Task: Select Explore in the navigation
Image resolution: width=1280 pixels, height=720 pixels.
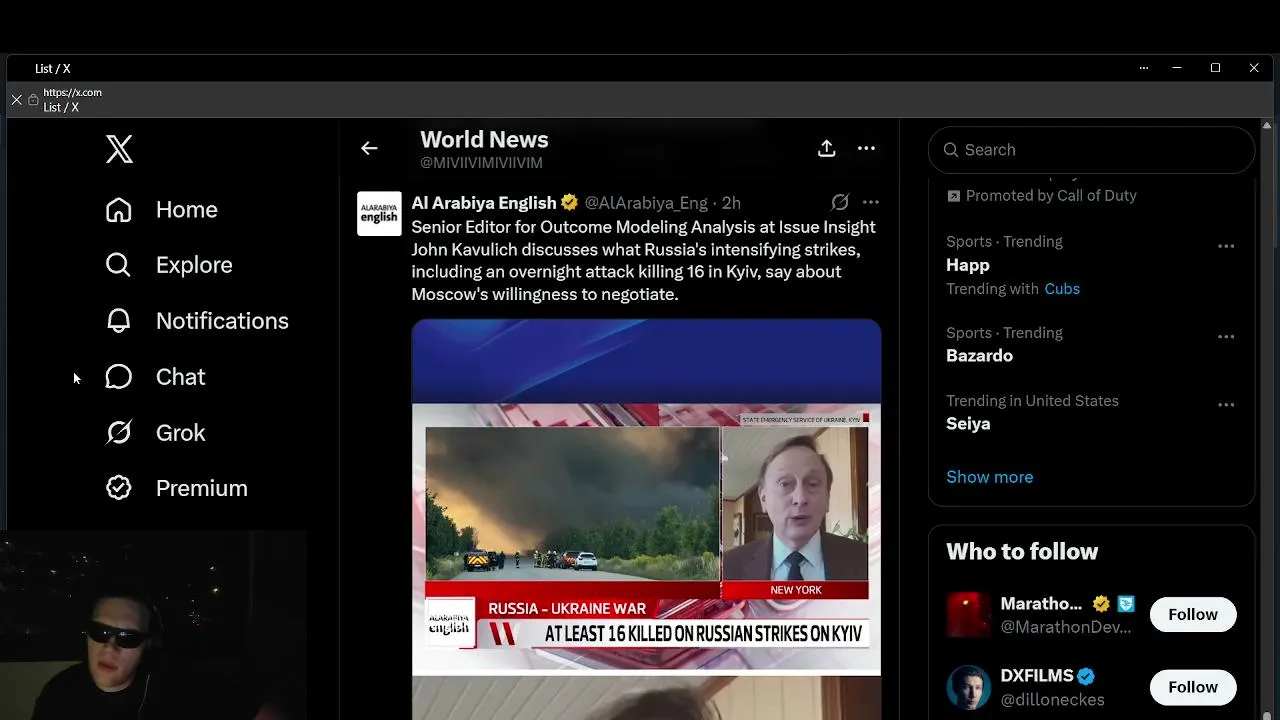Action: (x=194, y=265)
